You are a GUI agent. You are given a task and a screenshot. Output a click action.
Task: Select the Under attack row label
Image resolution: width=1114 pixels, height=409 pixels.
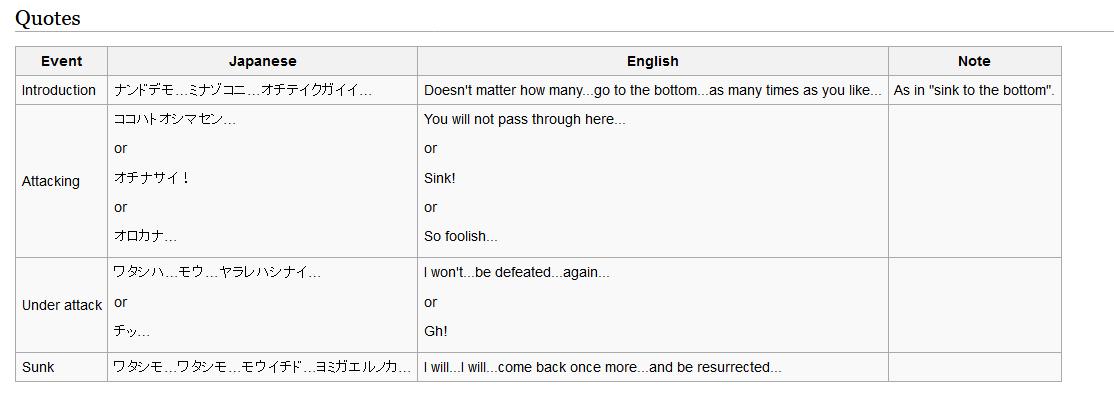coord(62,305)
